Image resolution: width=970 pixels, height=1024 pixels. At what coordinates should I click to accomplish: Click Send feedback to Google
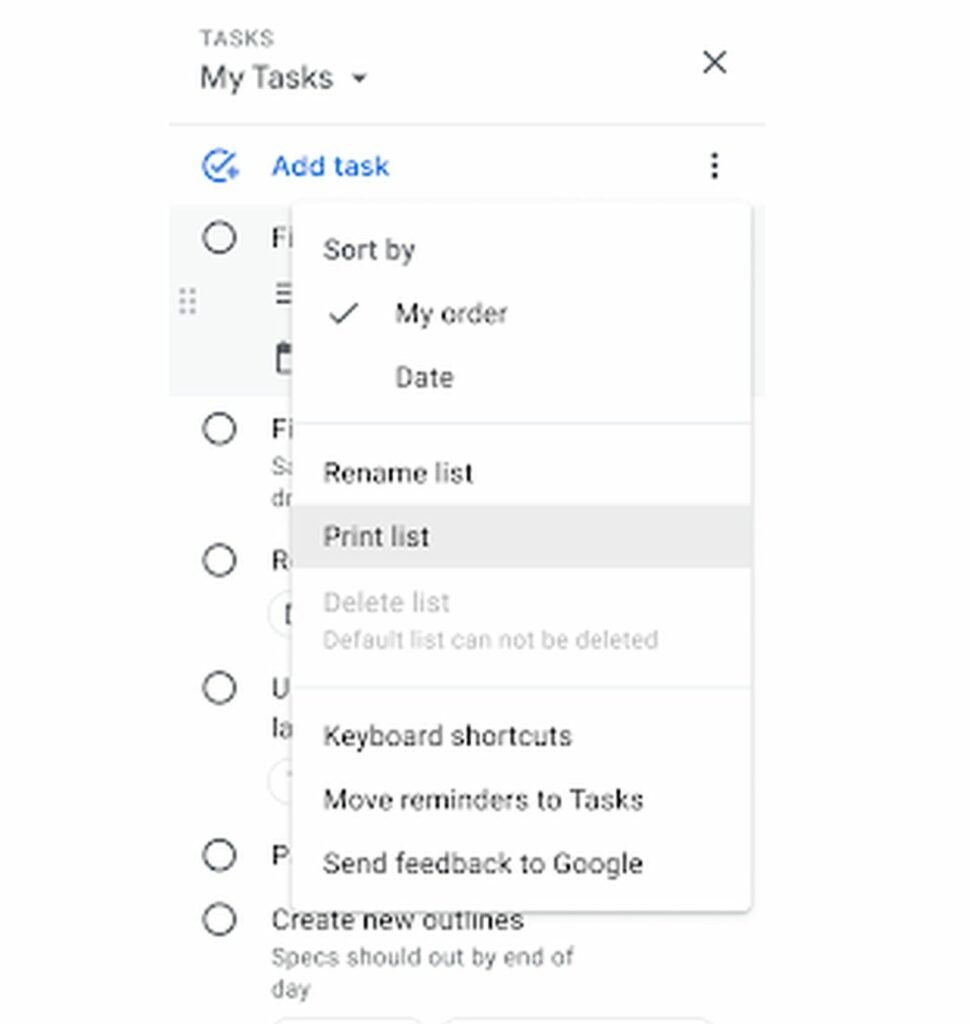[x=482, y=863]
